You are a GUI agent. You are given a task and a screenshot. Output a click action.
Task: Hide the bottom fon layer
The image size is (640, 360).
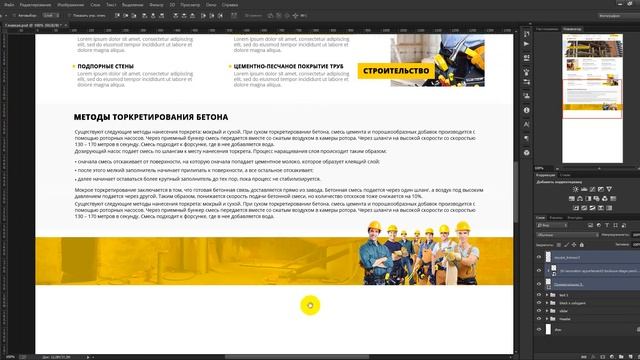(x=539, y=329)
